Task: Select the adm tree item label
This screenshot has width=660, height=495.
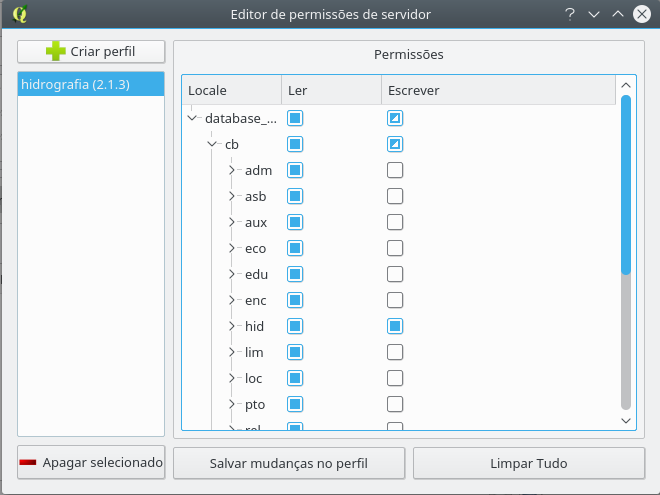Action: pyautogui.click(x=258, y=170)
